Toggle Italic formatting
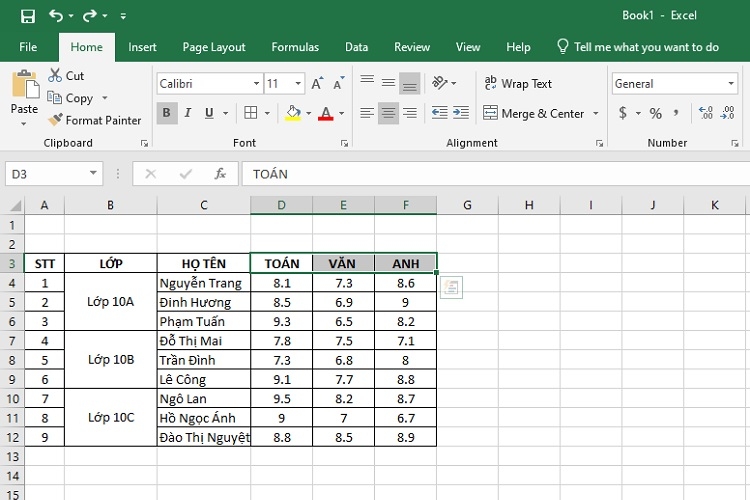750x500 pixels. point(188,113)
